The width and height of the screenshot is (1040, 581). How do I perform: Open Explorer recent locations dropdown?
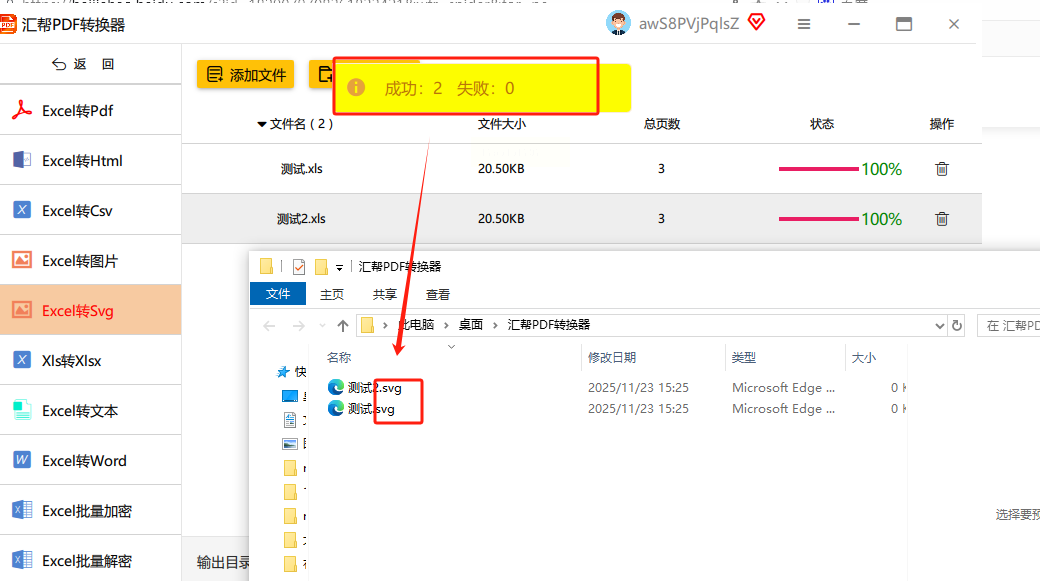(x=322, y=326)
